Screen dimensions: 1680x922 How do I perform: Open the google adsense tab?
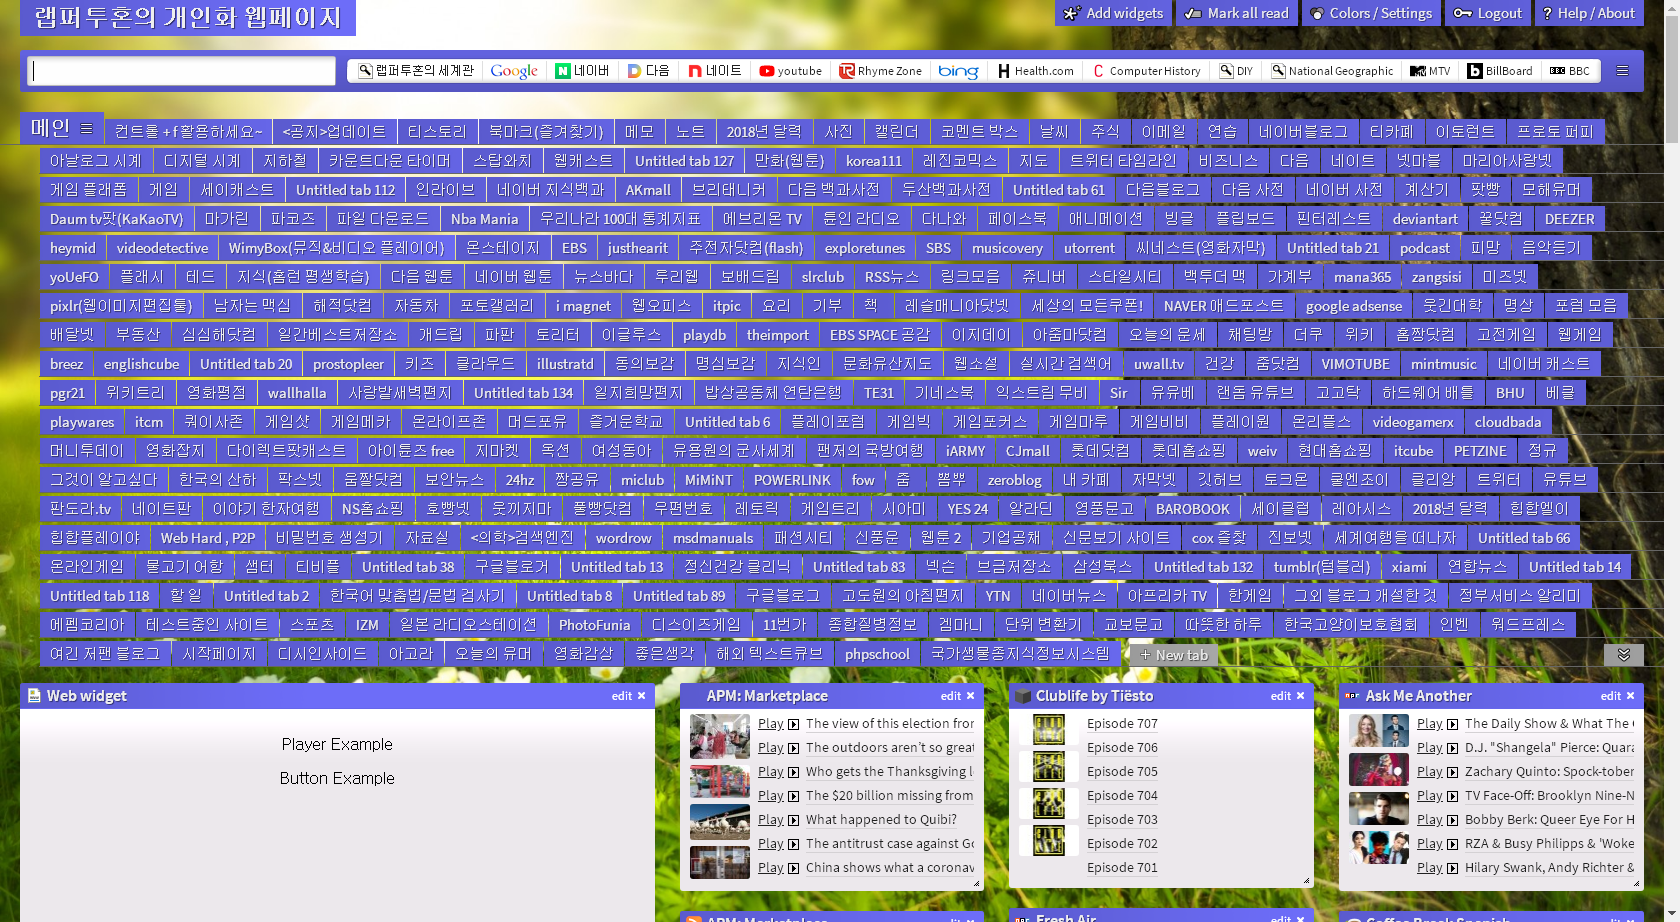point(1354,306)
